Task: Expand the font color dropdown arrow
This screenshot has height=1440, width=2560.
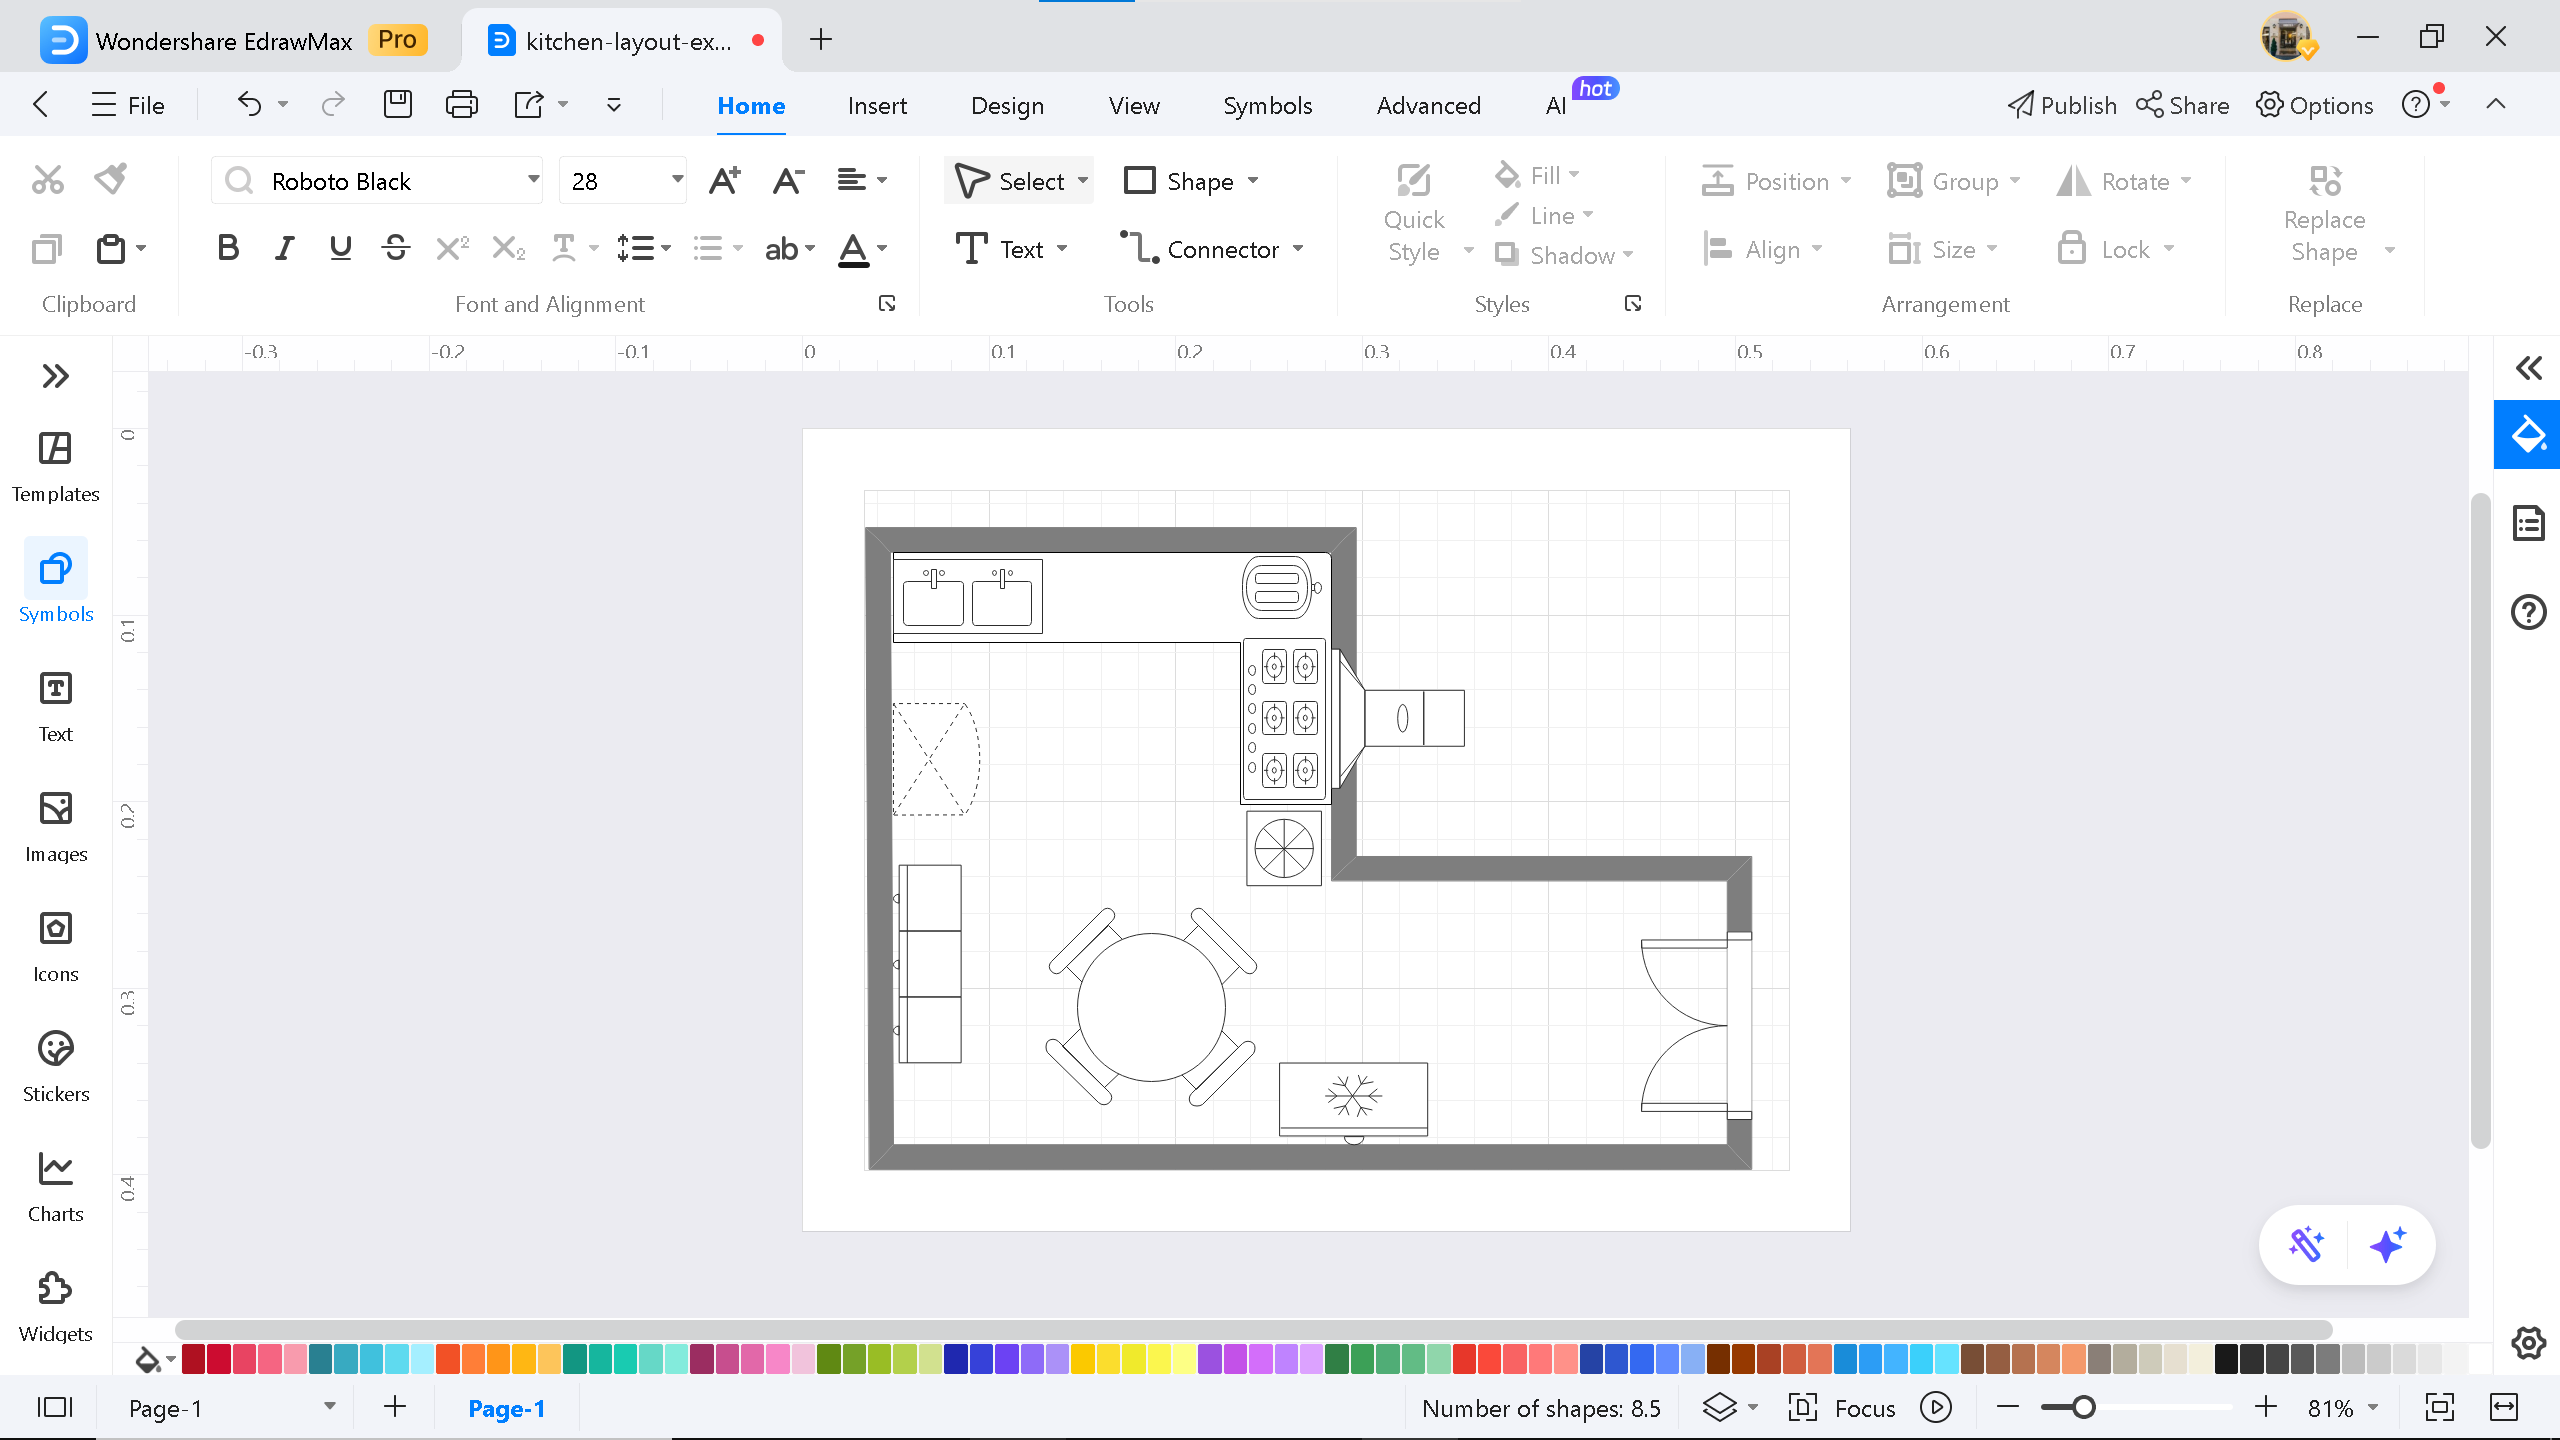Action: click(882, 249)
